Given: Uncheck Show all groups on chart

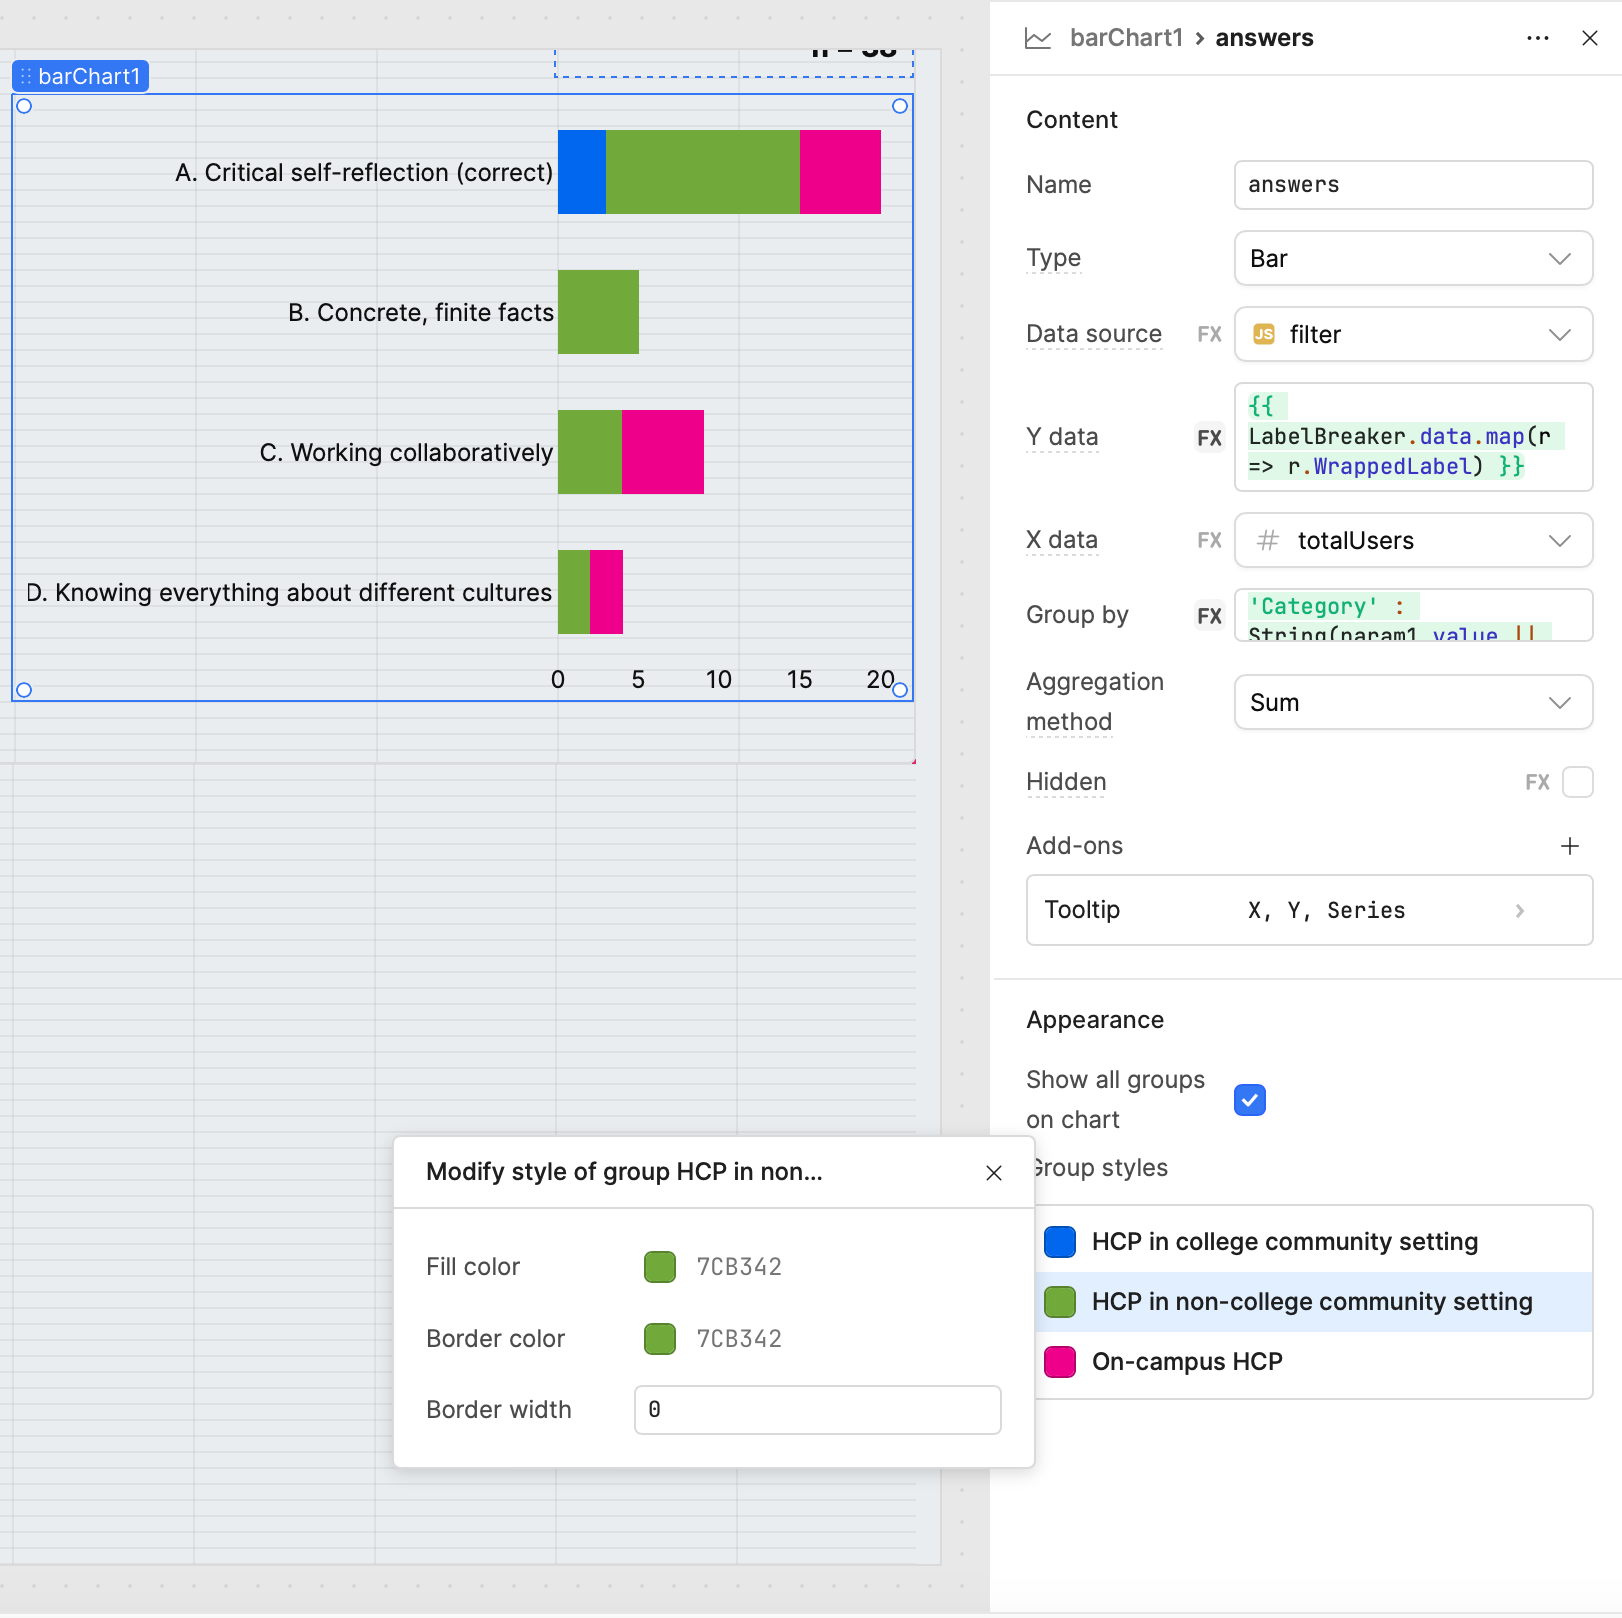Looking at the screenshot, I should click(x=1249, y=1100).
